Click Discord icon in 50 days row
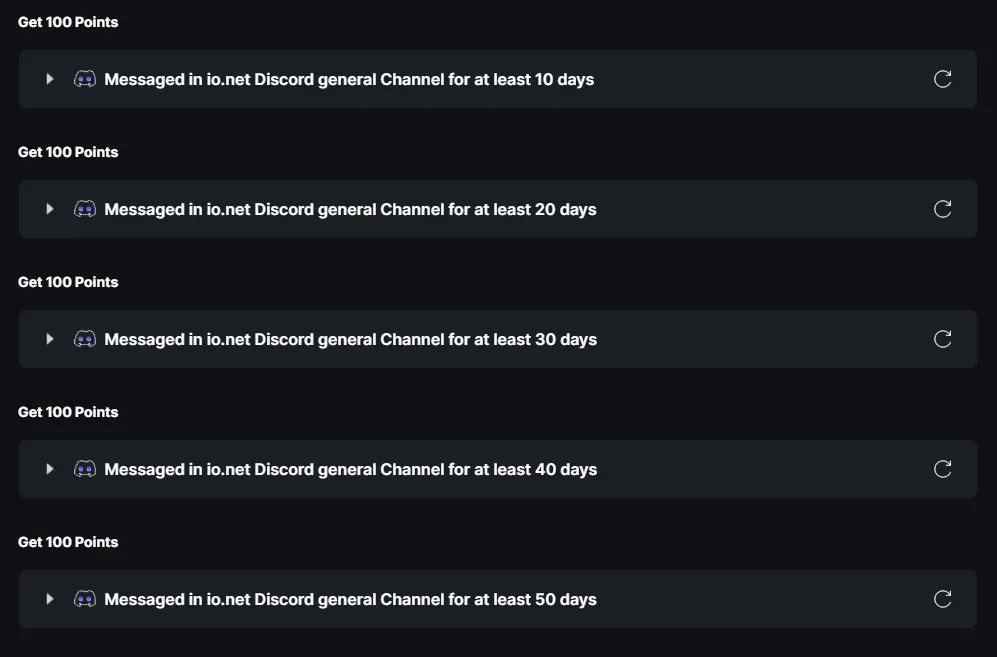 (85, 599)
